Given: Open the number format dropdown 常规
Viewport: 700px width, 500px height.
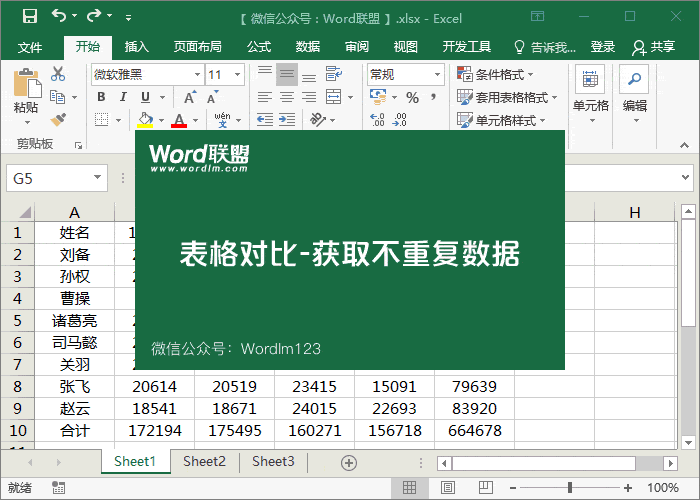Looking at the screenshot, I should point(405,74).
